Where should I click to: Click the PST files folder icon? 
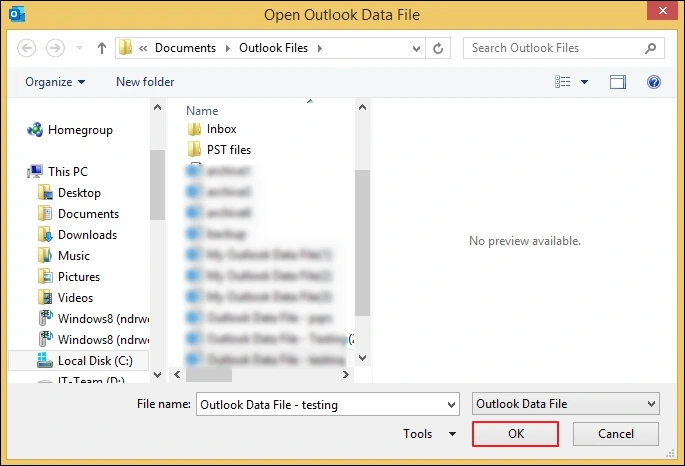click(194, 150)
